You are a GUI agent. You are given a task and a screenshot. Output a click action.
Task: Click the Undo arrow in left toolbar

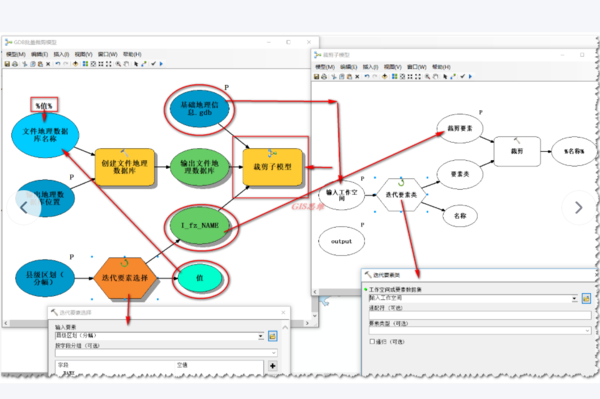(58, 64)
